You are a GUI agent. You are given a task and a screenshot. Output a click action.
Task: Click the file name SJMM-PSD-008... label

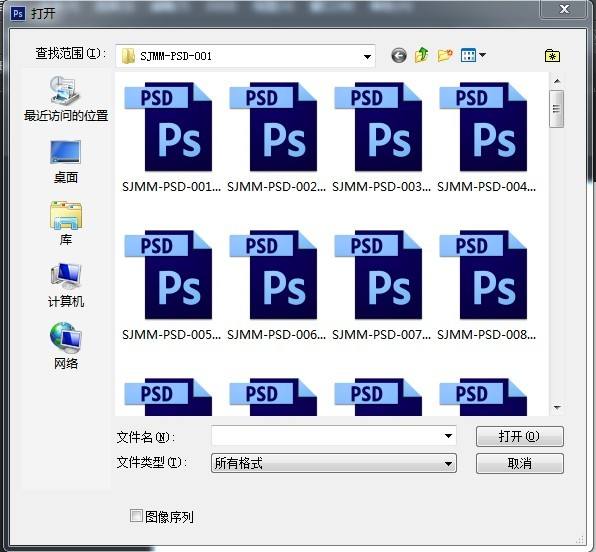point(486,335)
